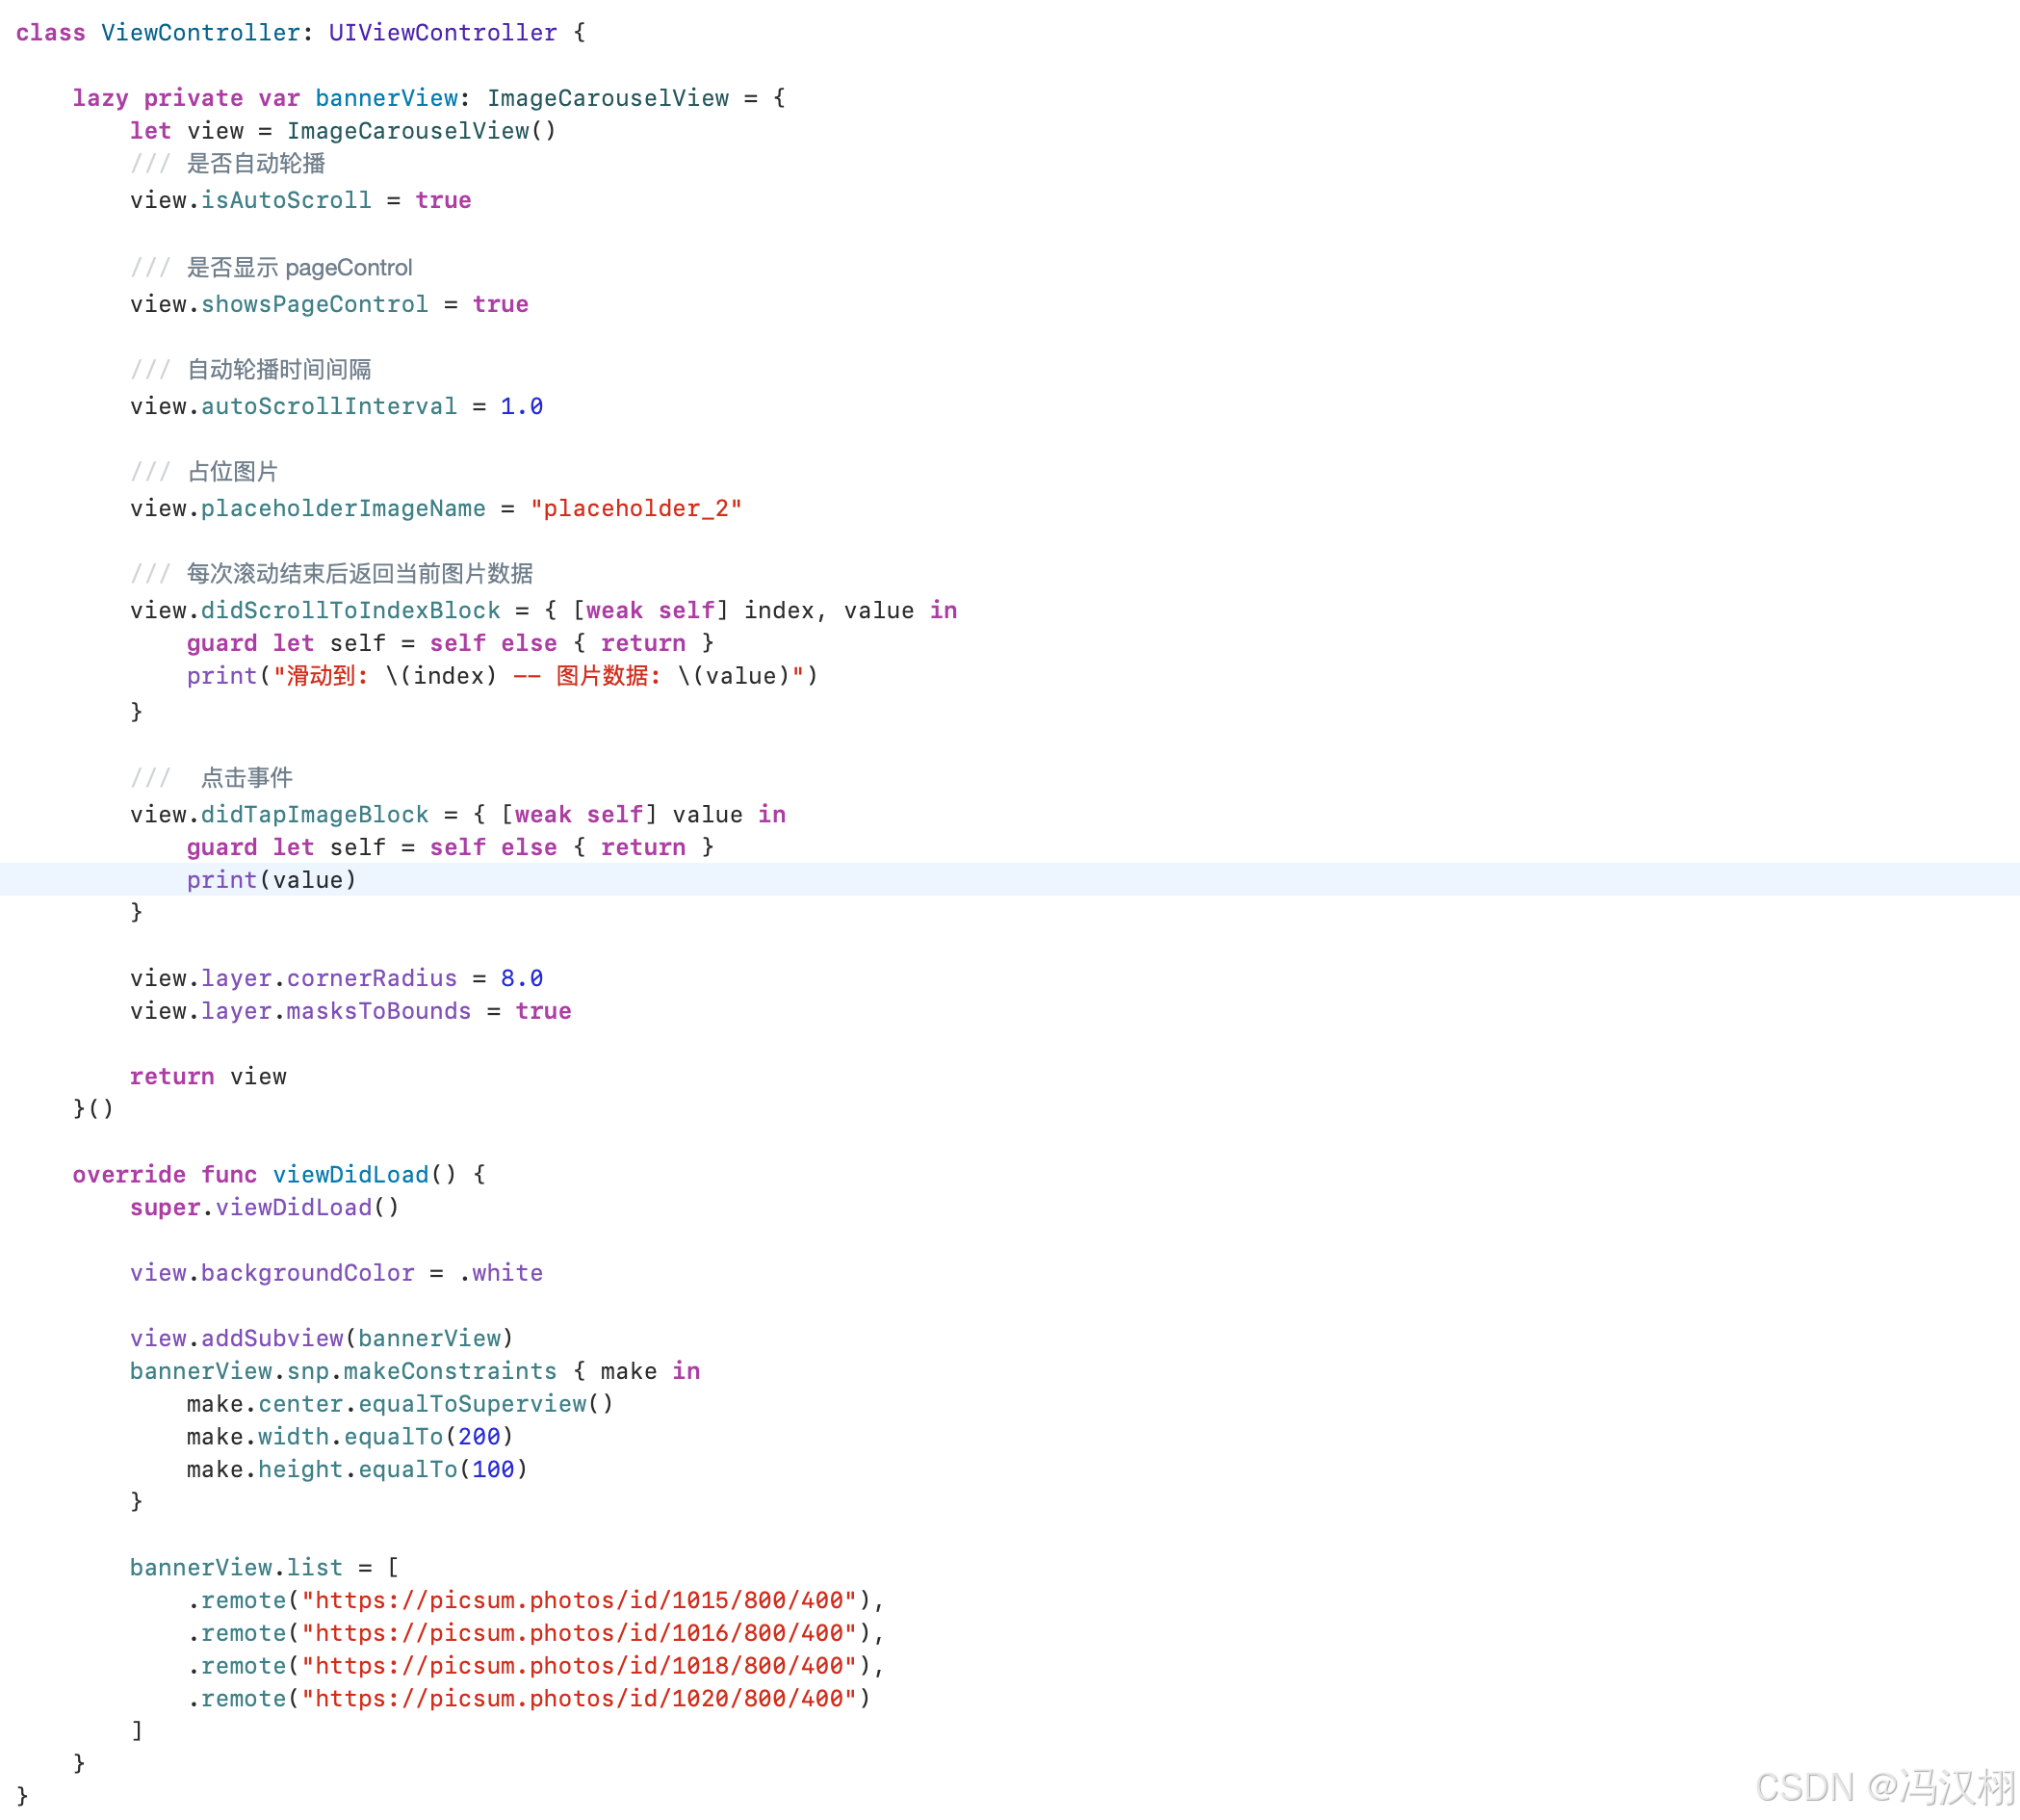The height and width of the screenshot is (1820, 2020).
Task: Click 'bannerView.snp.makeConstraints' line
Action: pos(414,1371)
